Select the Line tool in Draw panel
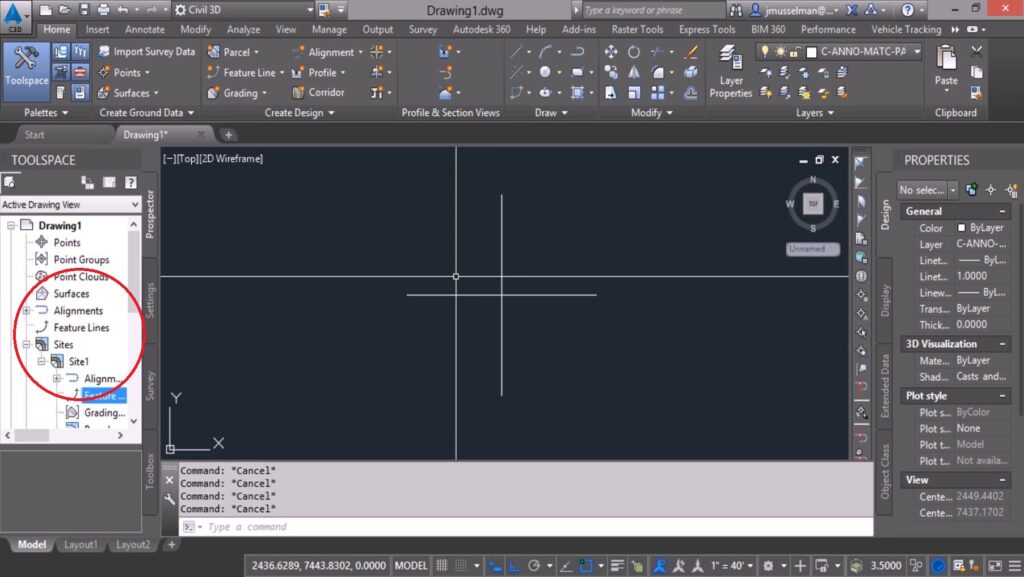Viewport: 1024px width, 577px height. tap(516, 52)
